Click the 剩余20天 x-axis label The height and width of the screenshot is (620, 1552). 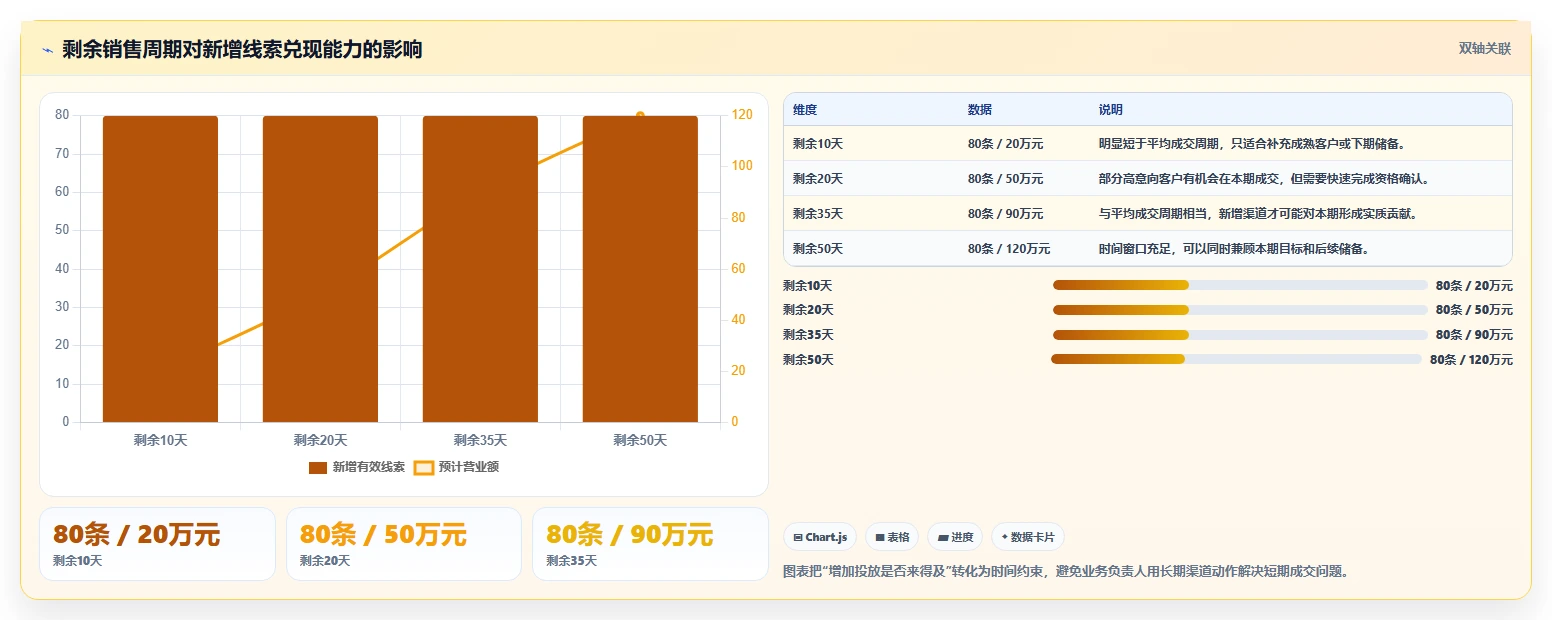tap(320, 440)
